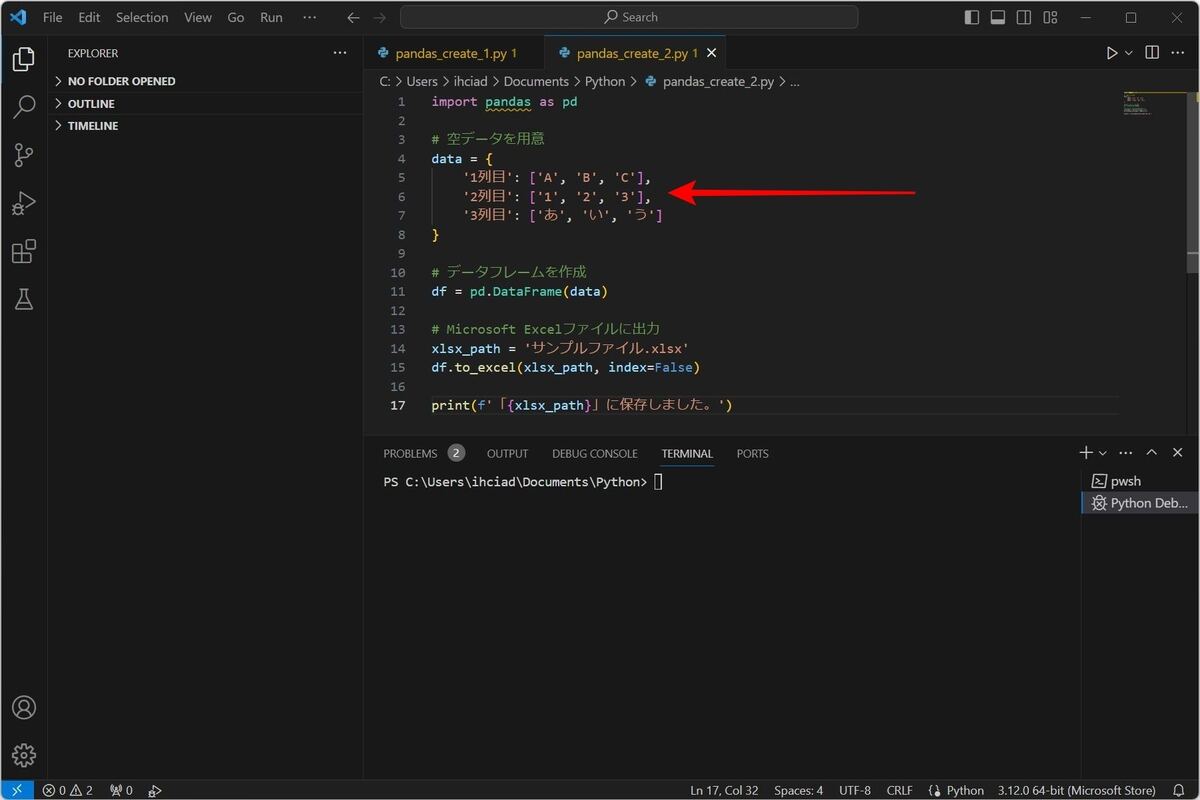Open the Run menu
This screenshot has height=800, width=1200.
[271, 17]
